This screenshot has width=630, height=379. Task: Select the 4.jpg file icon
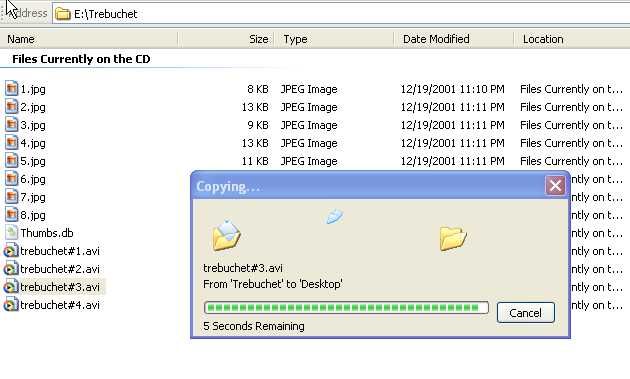click(12, 143)
